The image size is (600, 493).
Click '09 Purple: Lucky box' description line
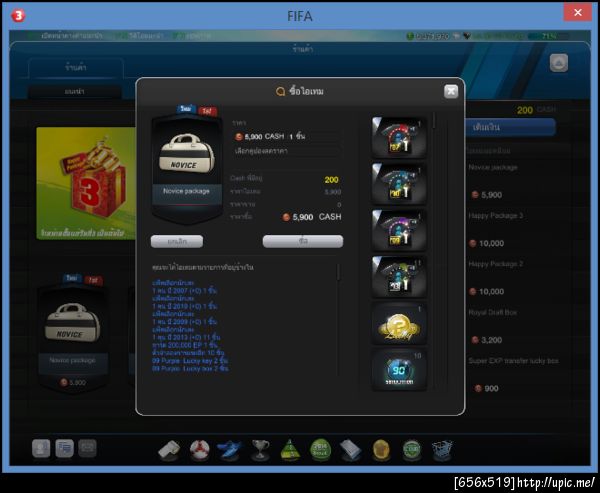coord(190,369)
